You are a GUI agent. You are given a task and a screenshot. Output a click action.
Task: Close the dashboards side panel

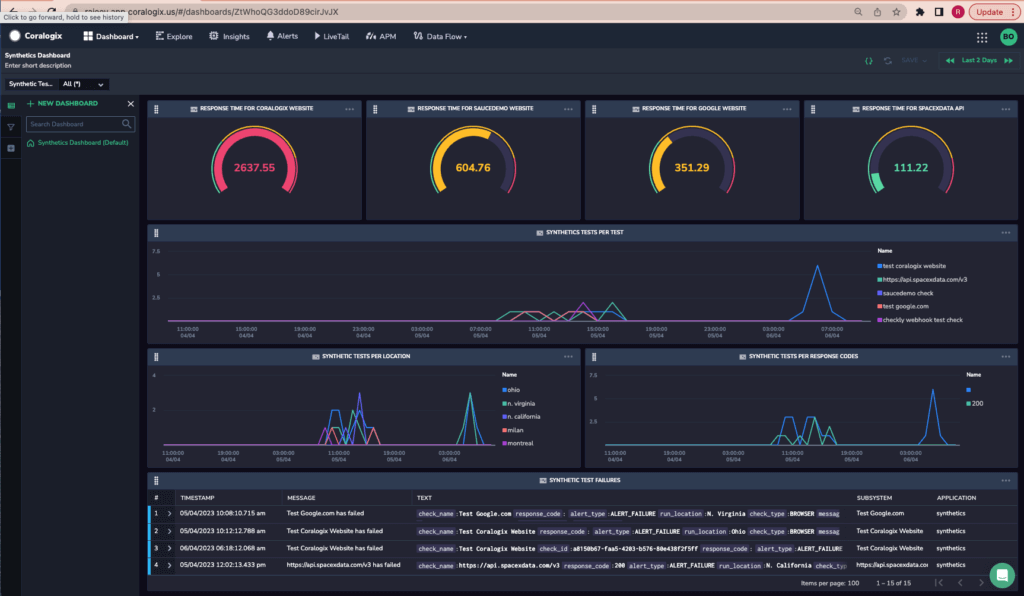click(131, 104)
